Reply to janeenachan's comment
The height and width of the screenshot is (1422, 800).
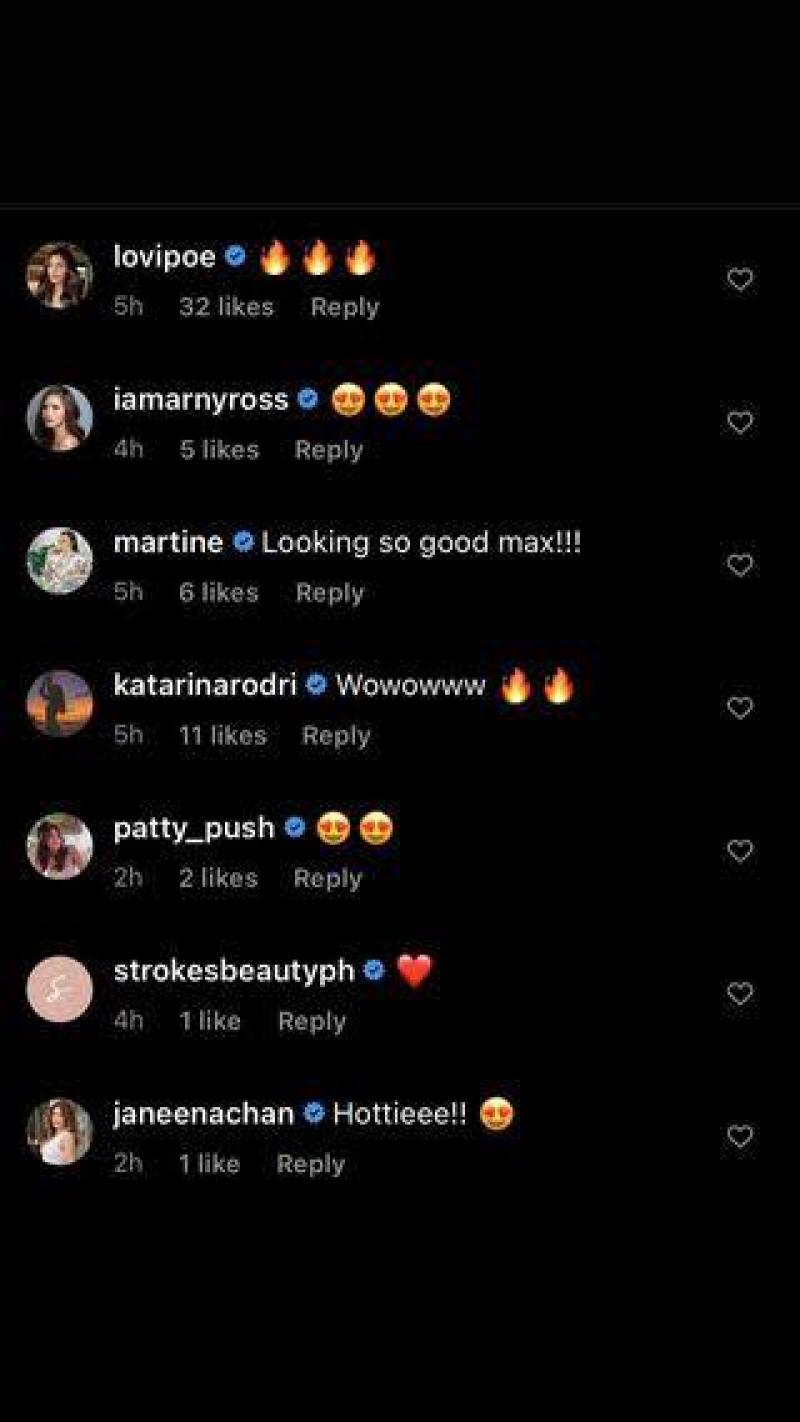(x=311, y=1165)
